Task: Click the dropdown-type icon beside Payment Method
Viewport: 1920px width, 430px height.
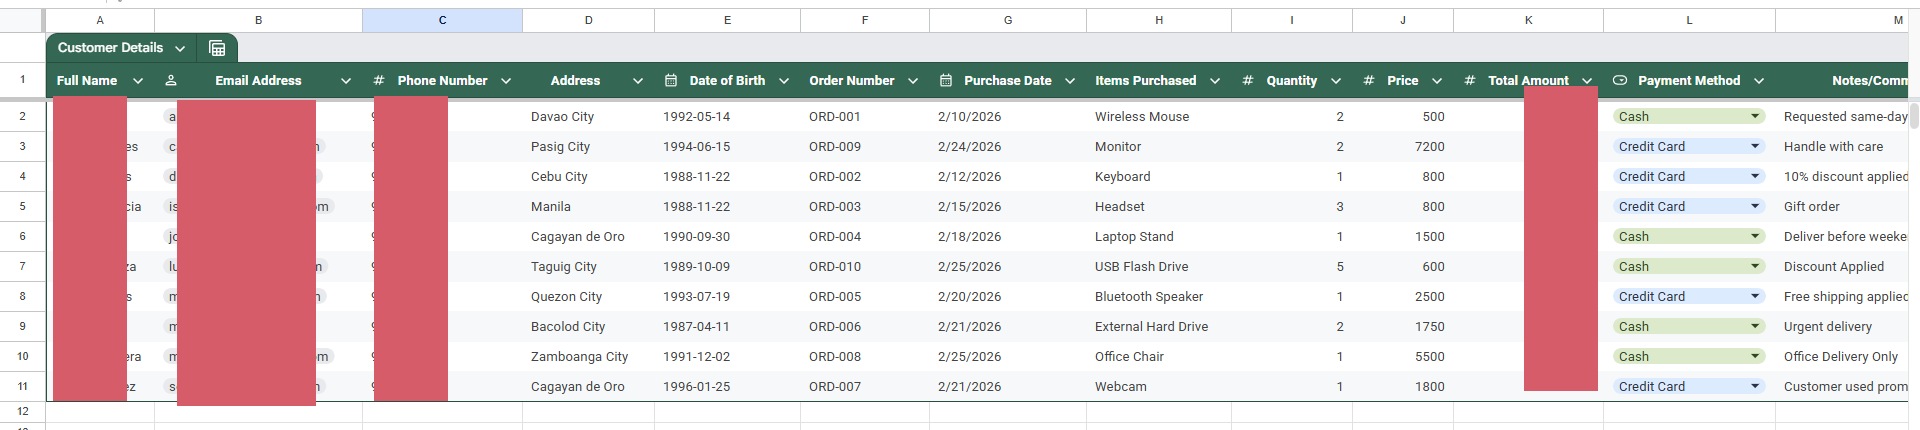Action: pos(1620,81)
